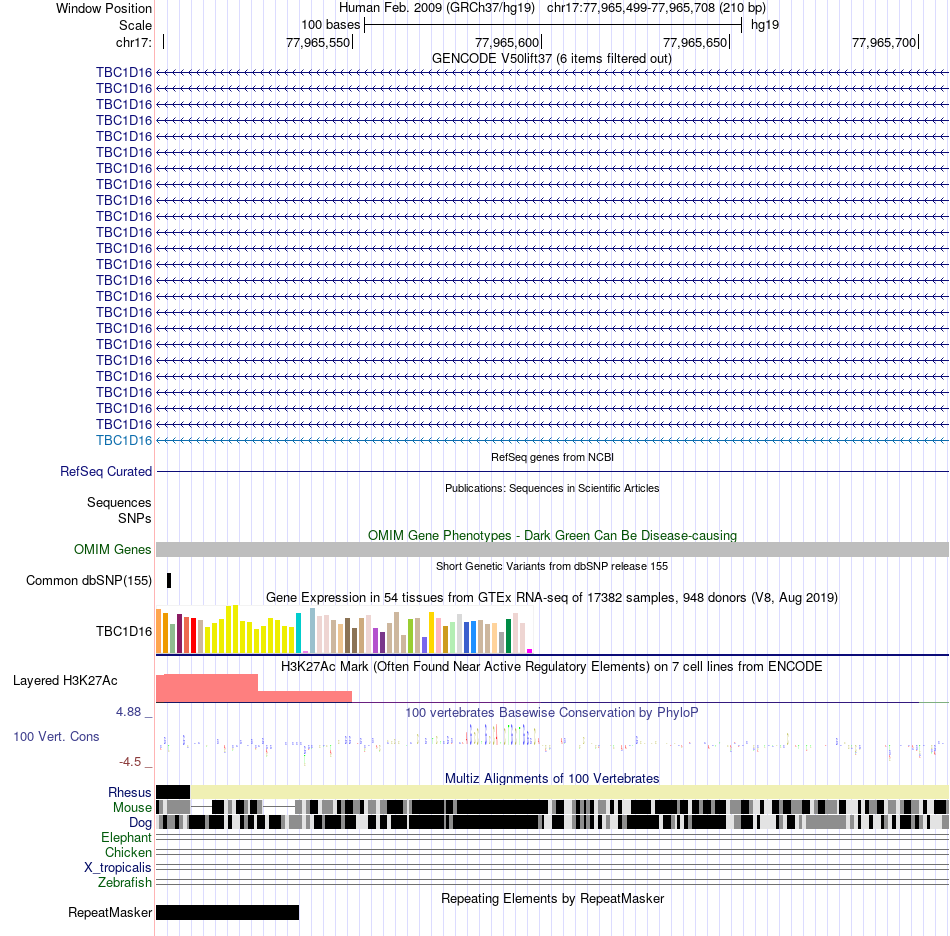
Task: Click the Layered H3K27Ac label
Action: click(65, 680)
